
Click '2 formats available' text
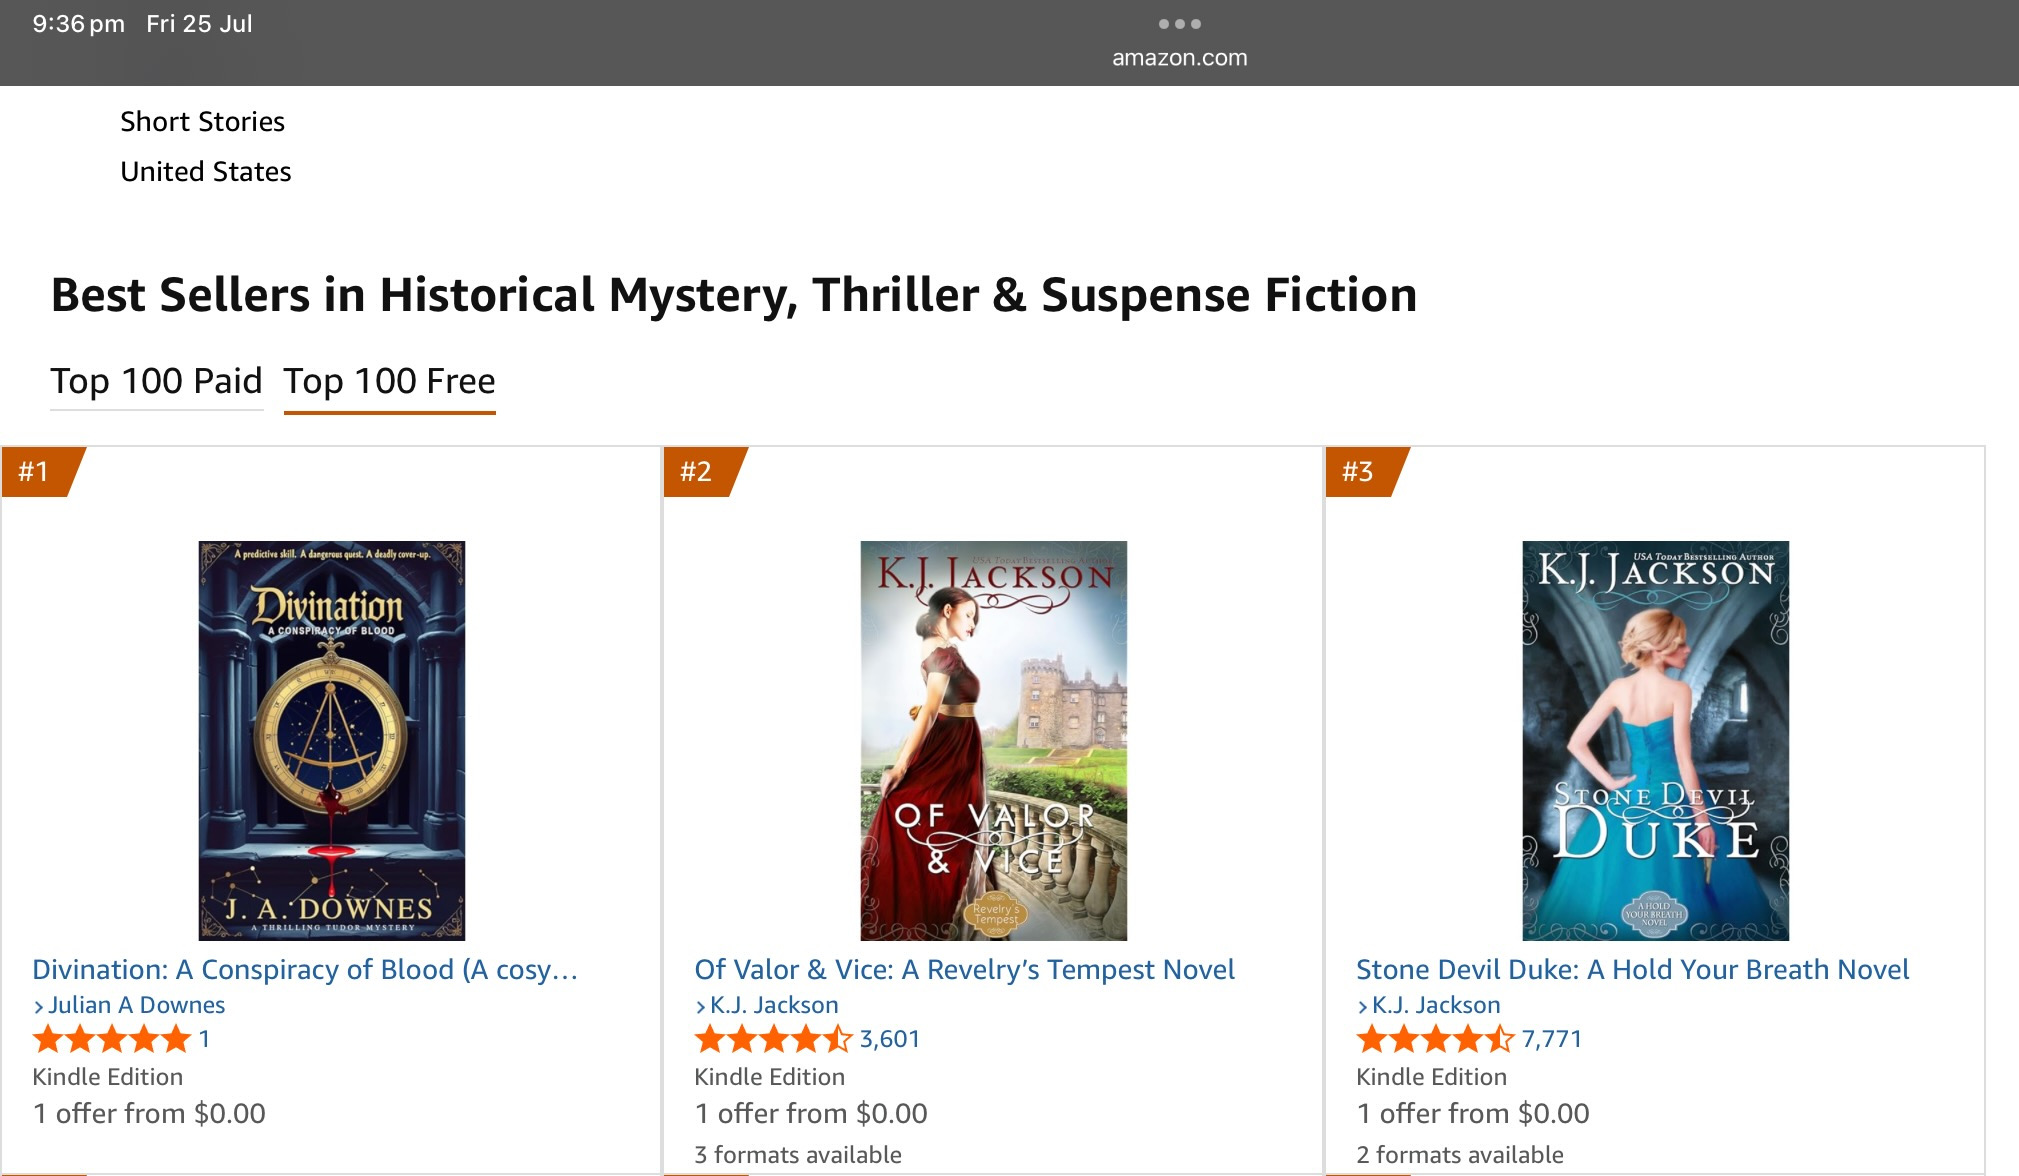1460,1155
